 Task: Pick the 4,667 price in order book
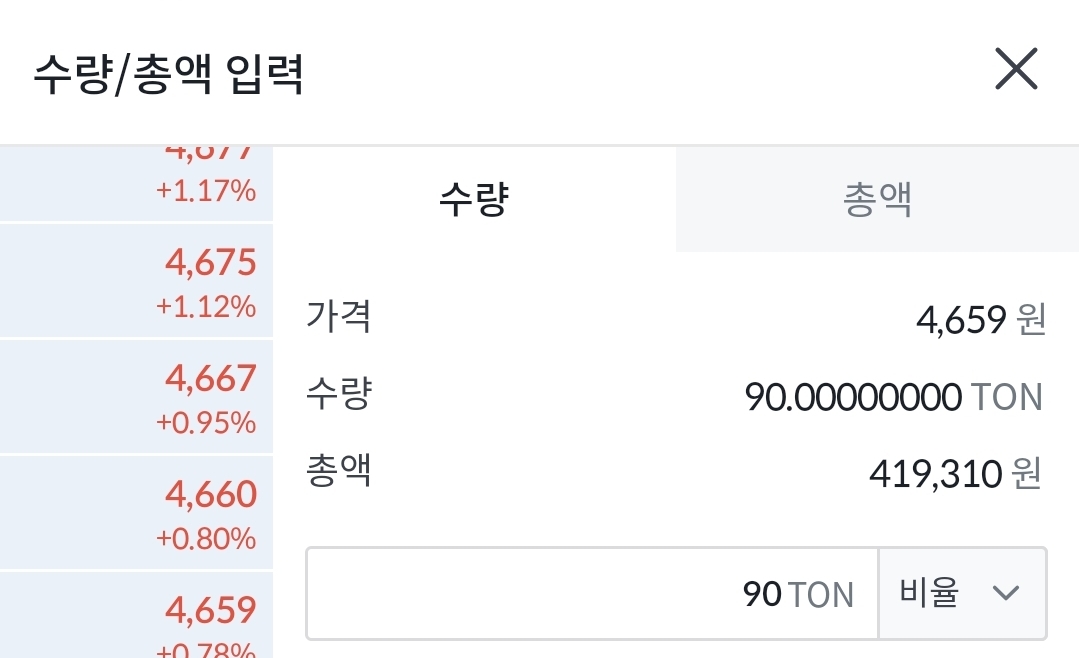(211, 379)
